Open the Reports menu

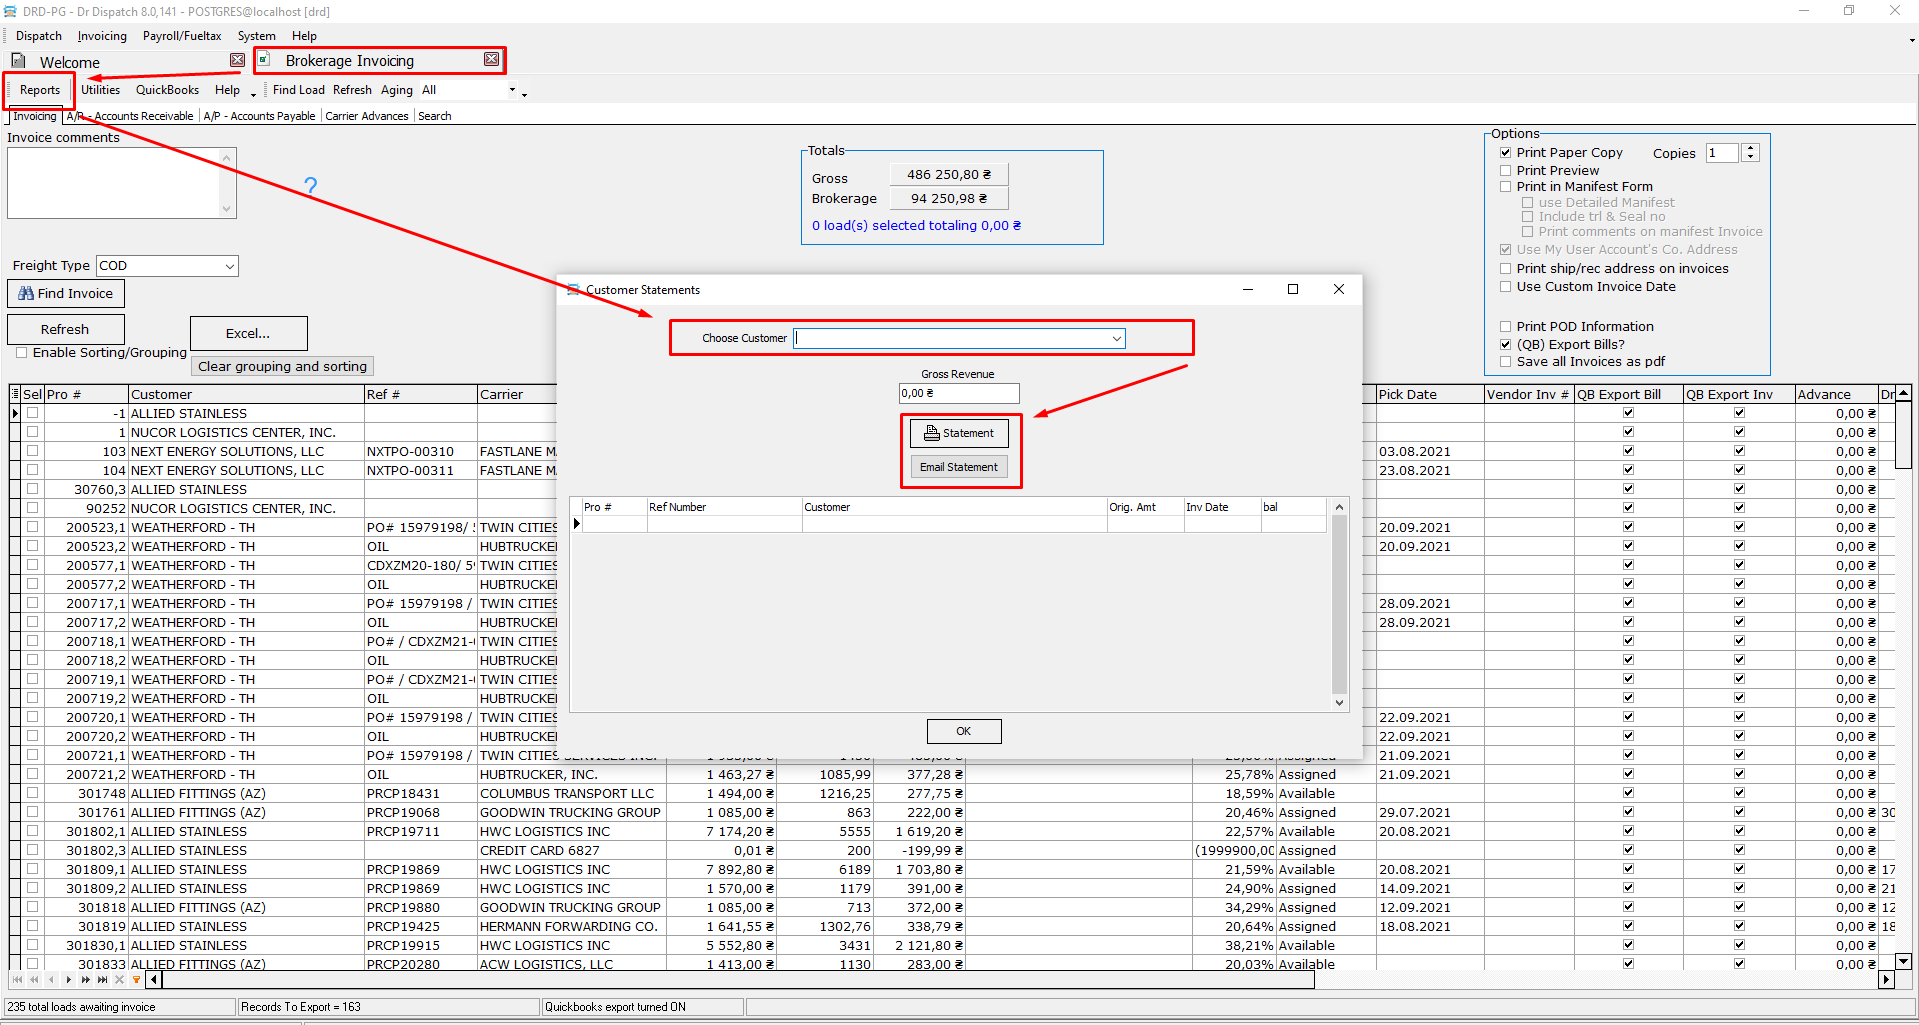(40, 90)
